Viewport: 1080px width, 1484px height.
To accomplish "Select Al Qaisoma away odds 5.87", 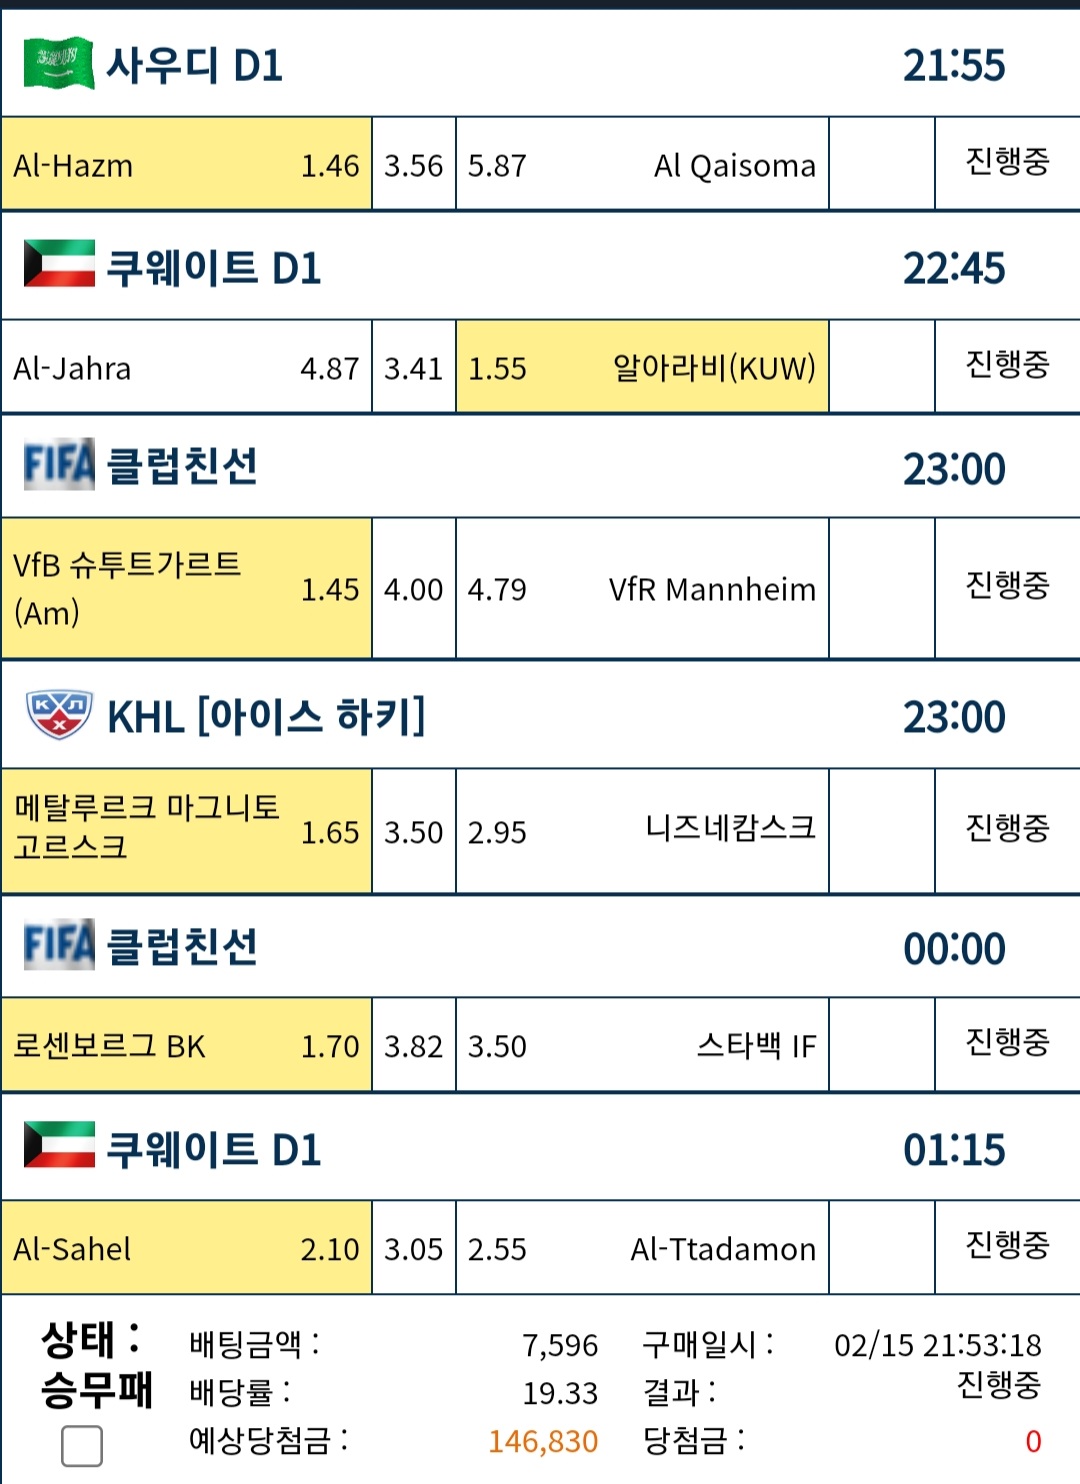I will click(x=642, y=164).
